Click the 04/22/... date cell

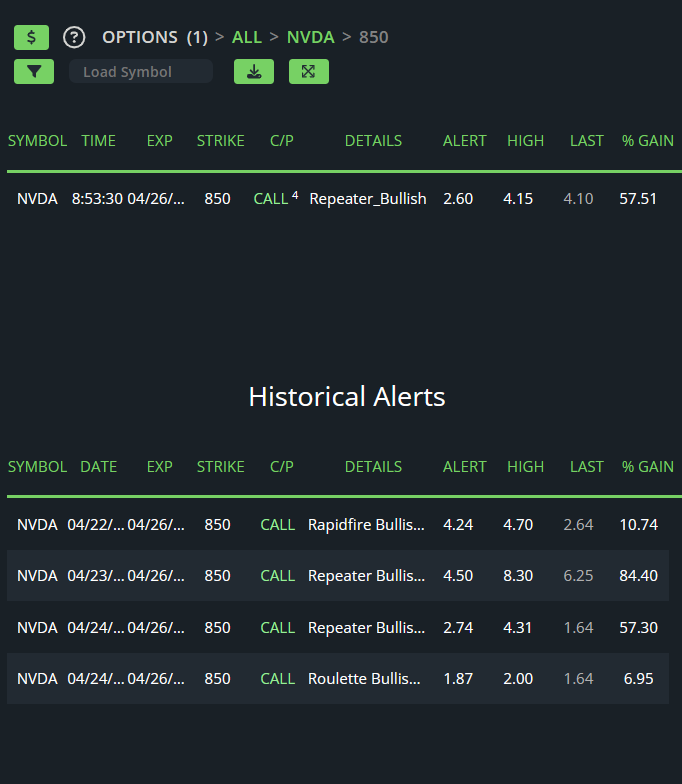pyautogui.click(x=96, y=525)
